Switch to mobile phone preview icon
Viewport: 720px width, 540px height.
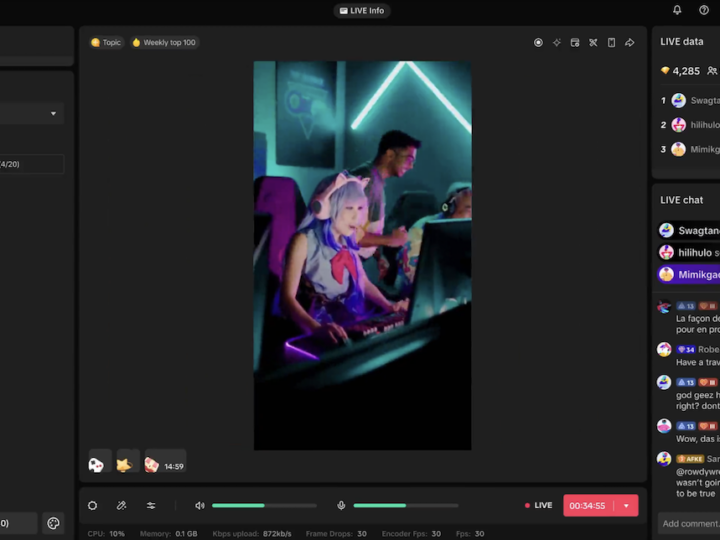coord(611,43)
